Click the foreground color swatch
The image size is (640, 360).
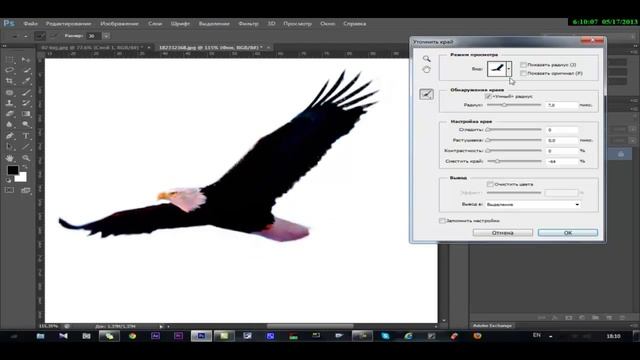13,170
